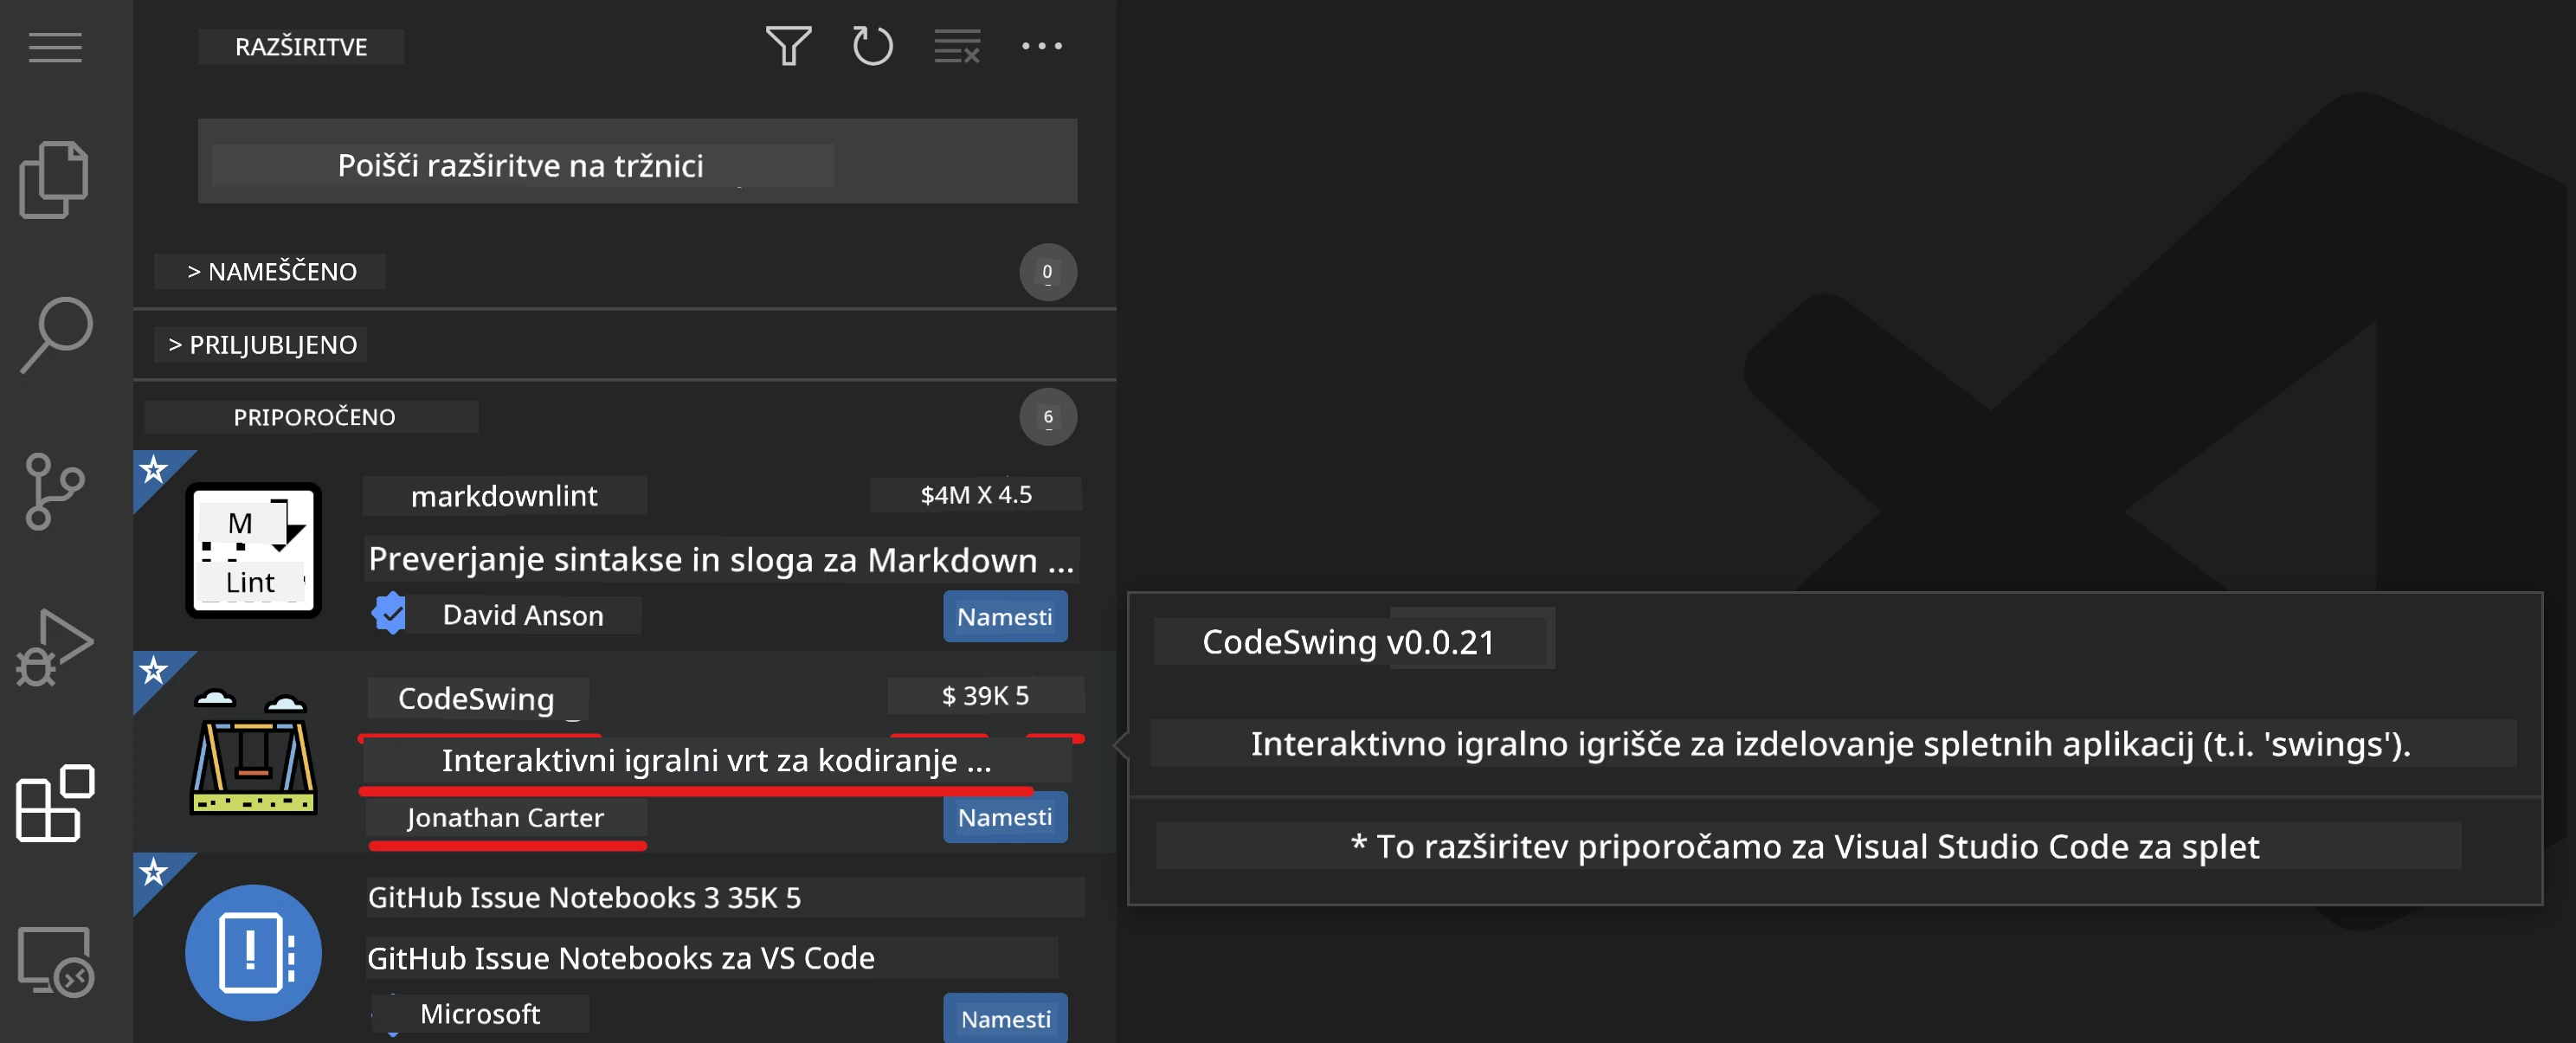The width and height of the screenshot is (2576, 1043).
Task: Click the installed count badge showing 0
Action: point(1047,272)
